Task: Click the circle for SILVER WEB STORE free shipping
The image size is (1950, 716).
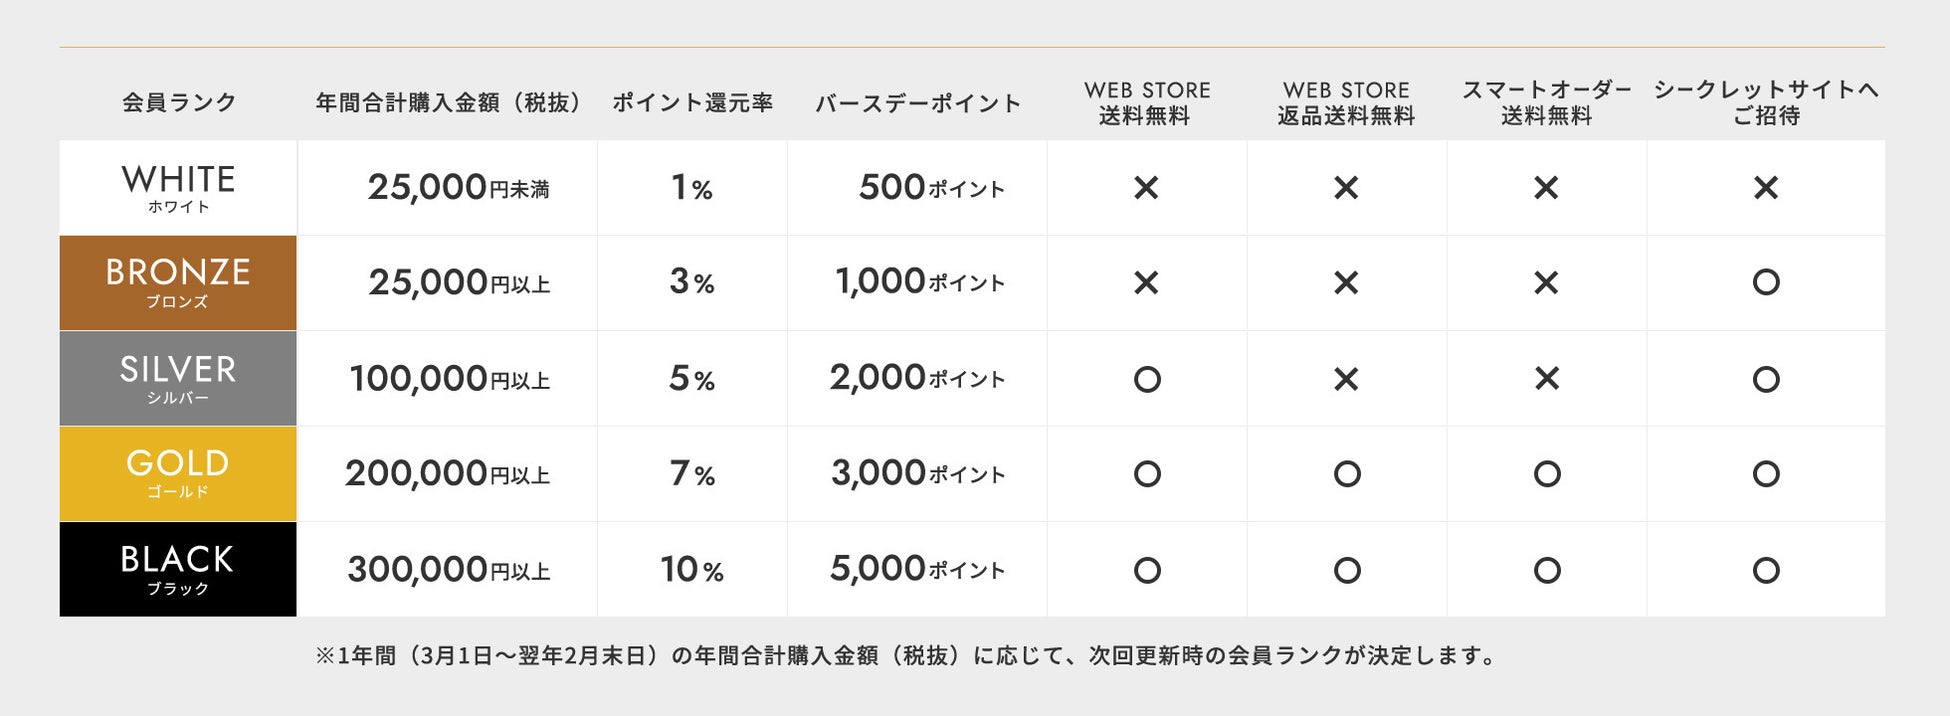Action: click(1146, 379)
